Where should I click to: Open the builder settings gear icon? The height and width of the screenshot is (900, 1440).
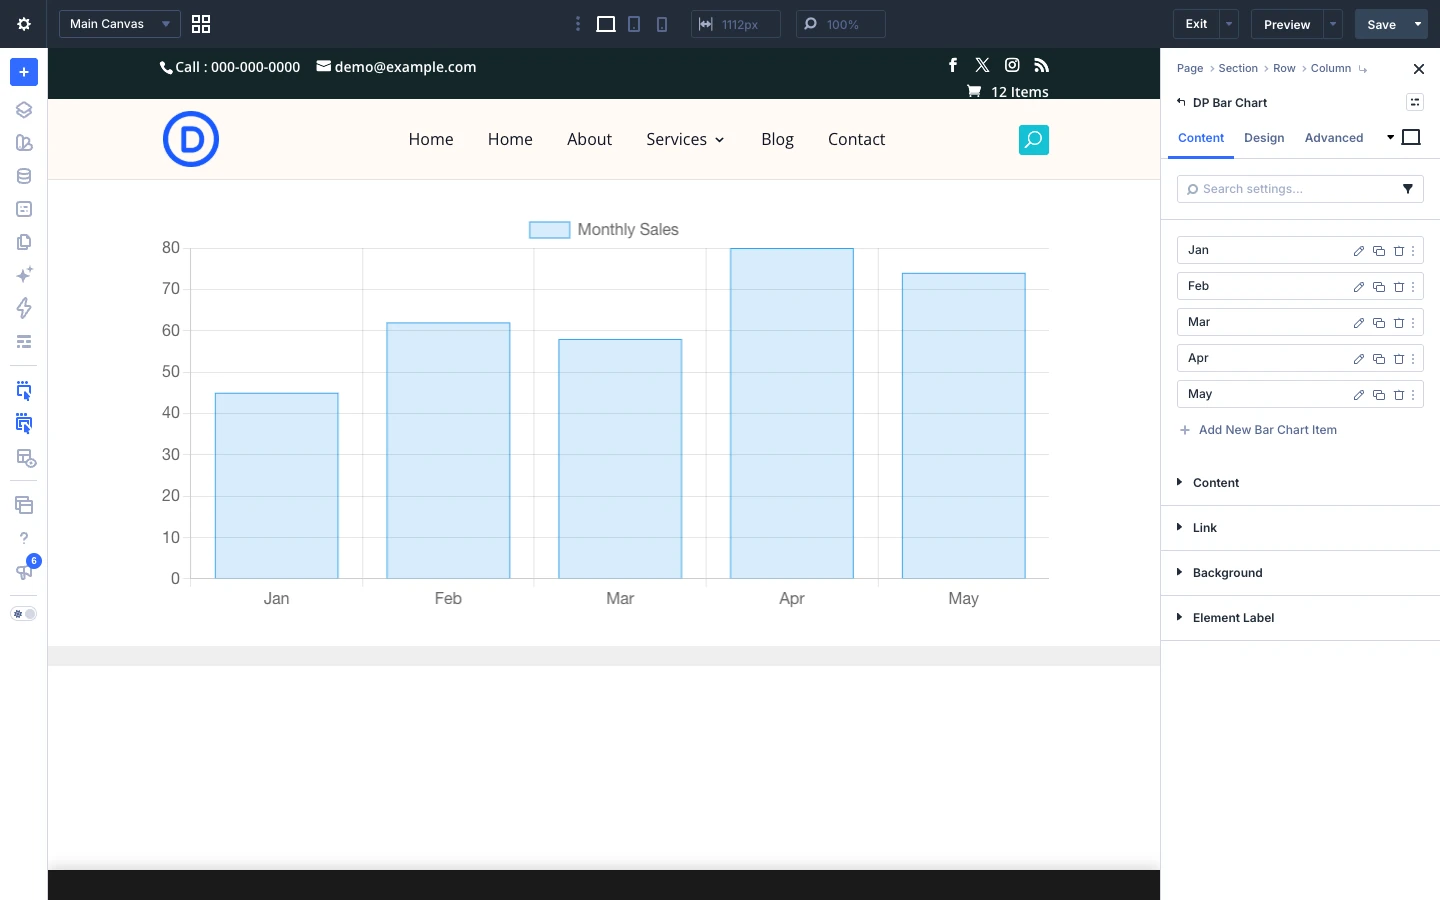pos(24,24)
